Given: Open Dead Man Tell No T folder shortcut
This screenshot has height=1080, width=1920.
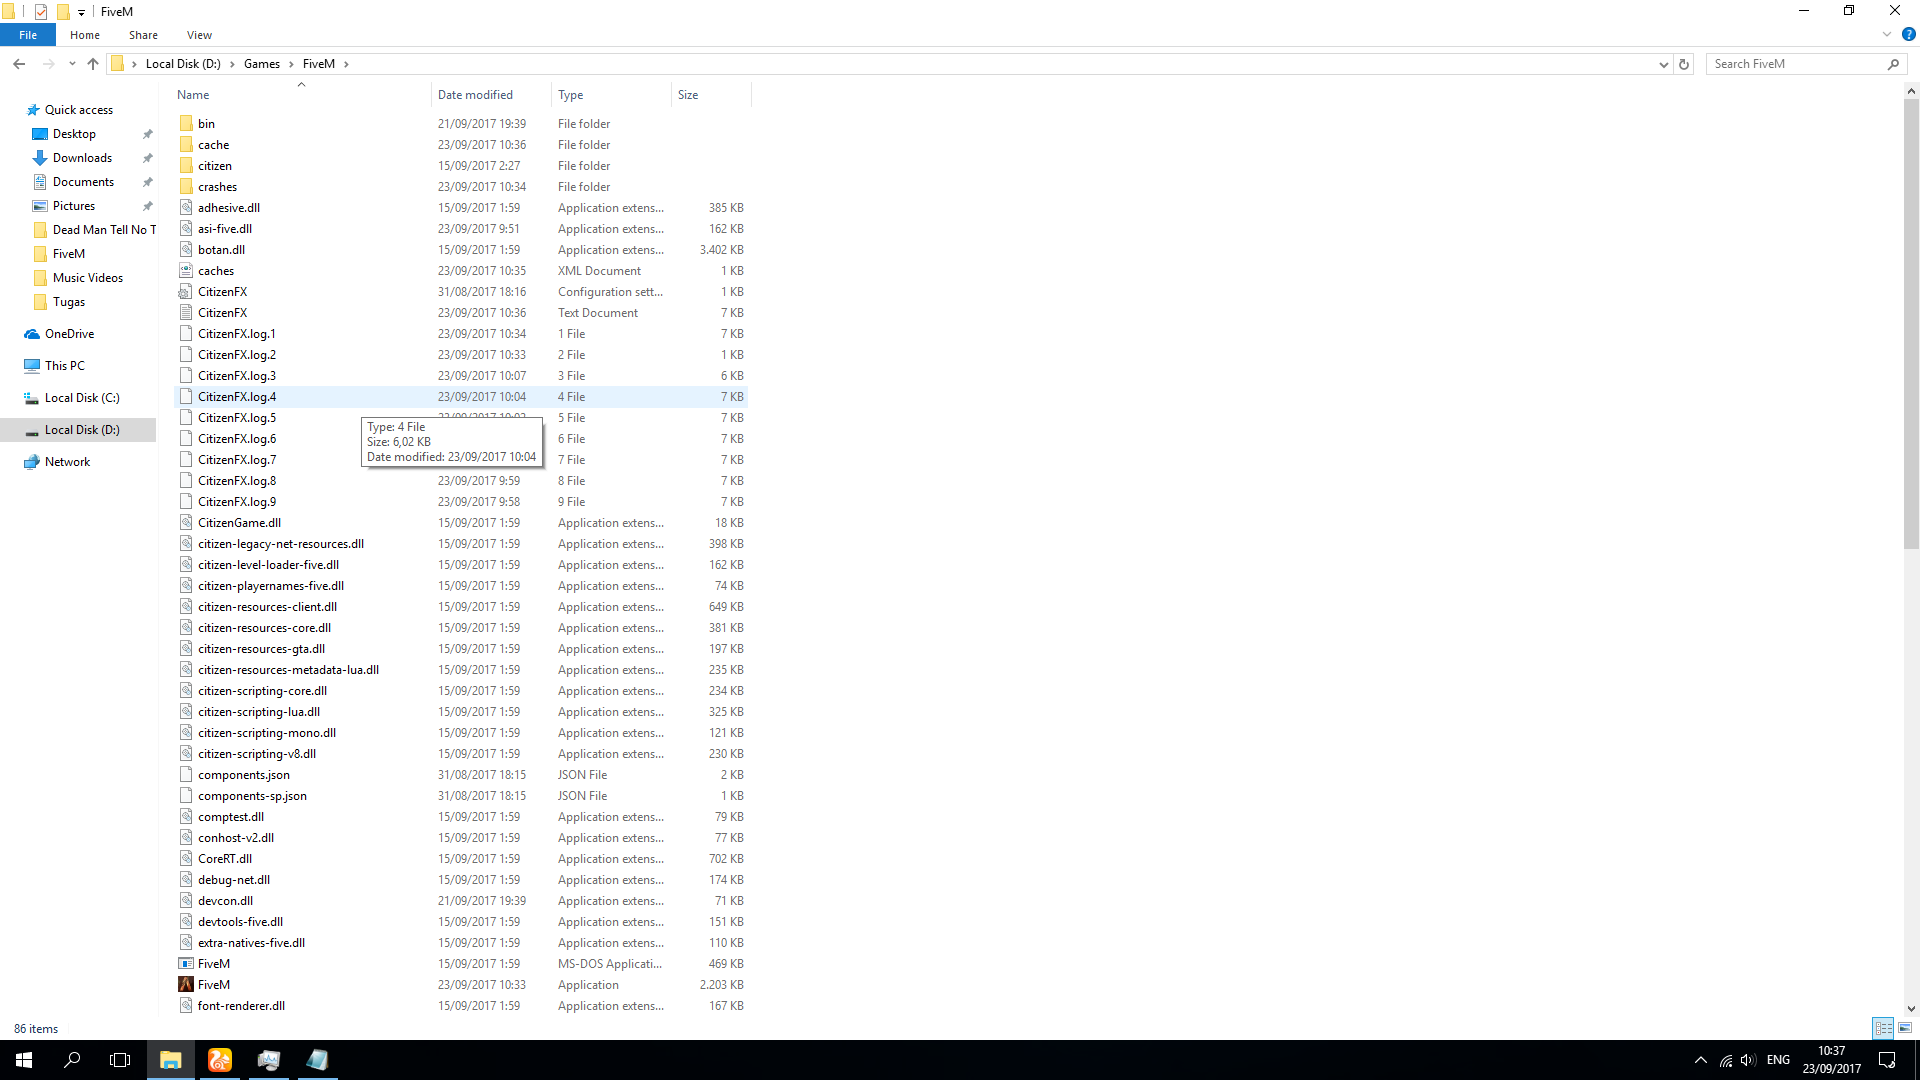Looking at the screenshot, I should [x=104, y=230].
